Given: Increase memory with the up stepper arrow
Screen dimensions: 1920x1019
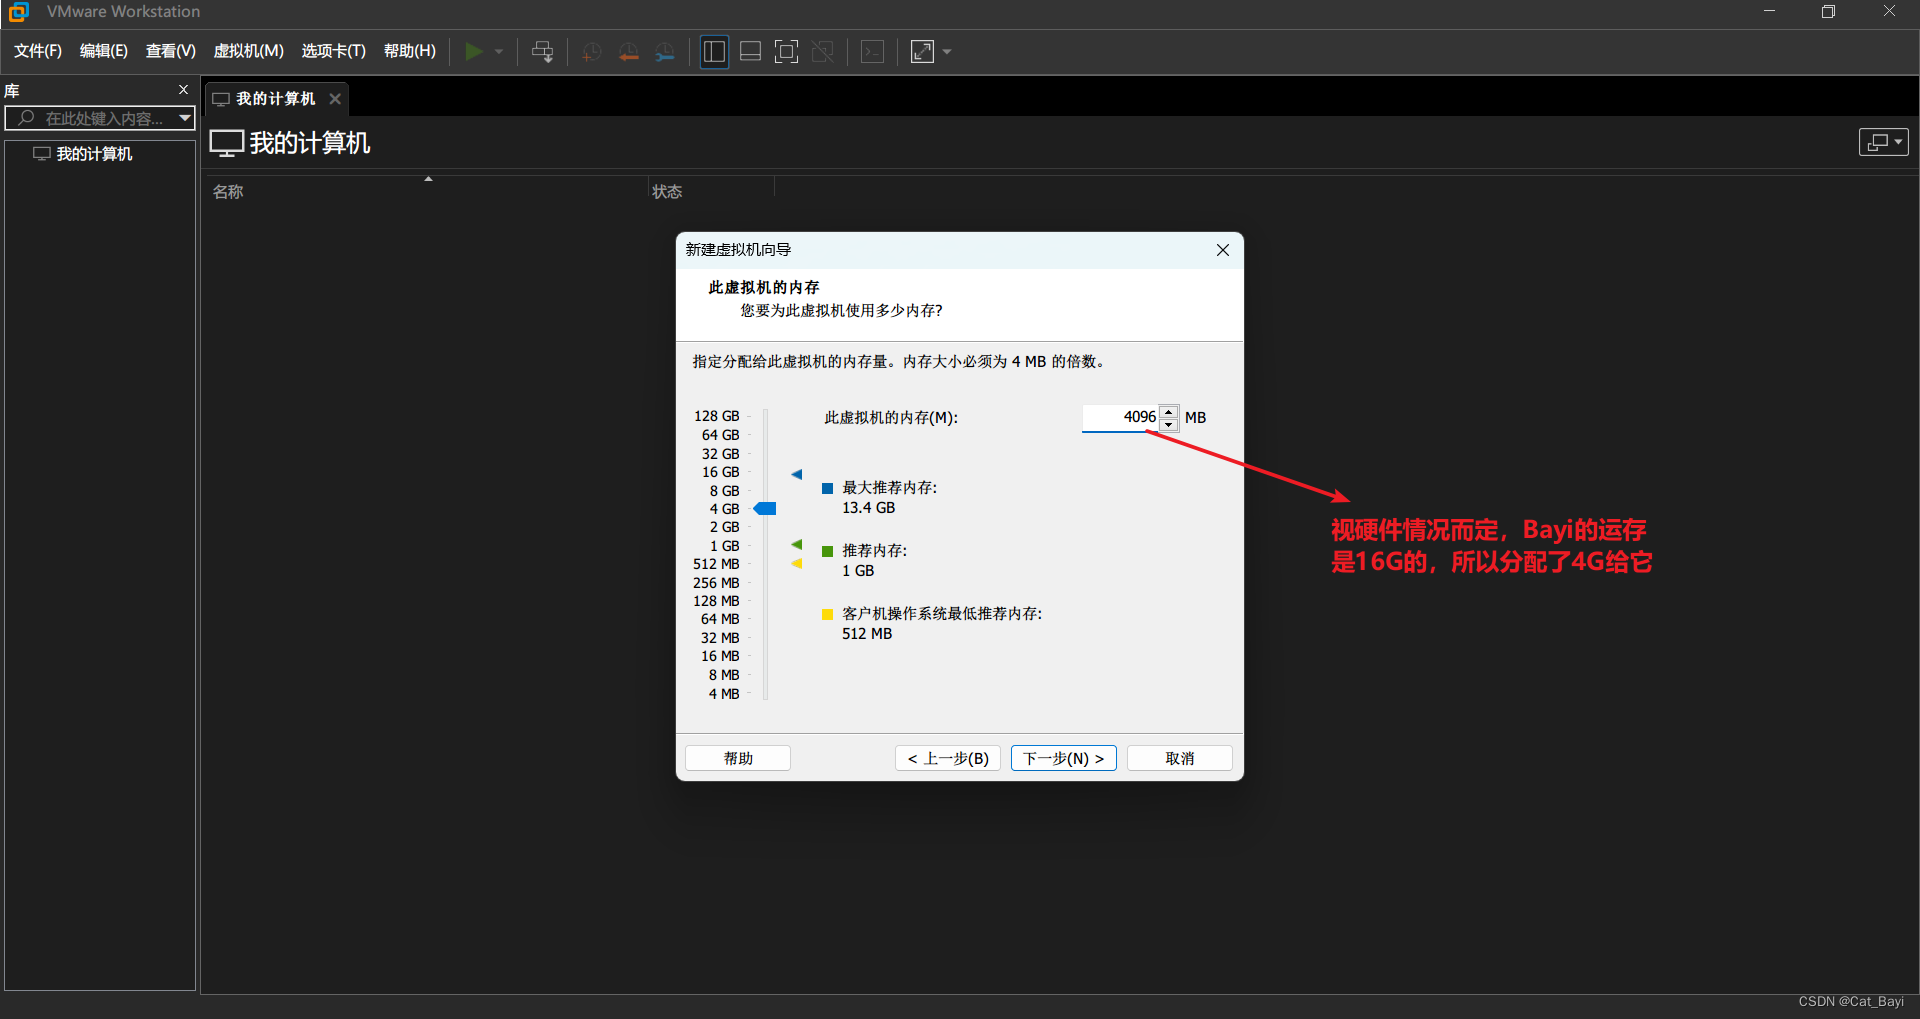Looking at the screenshot, I should [x=1169, y=411].
